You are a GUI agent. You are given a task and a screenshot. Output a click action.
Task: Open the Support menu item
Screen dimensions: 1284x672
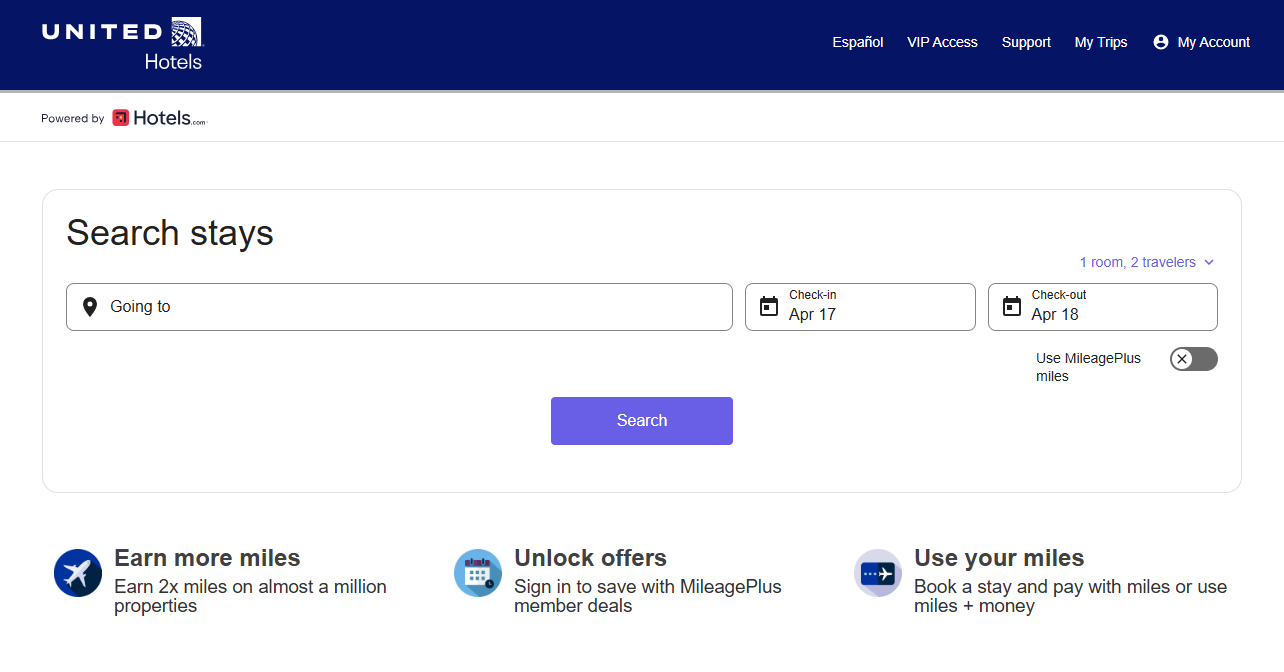tap(1026, 42)
